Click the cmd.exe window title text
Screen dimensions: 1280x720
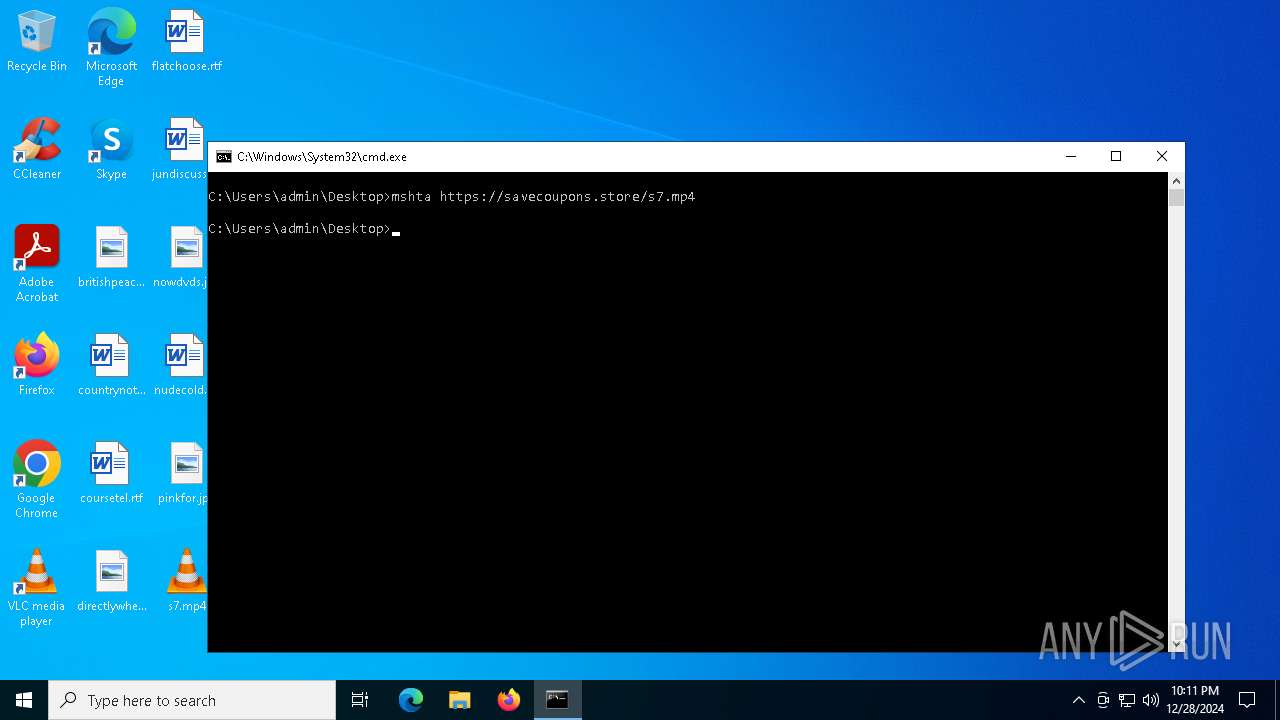click(322, 157)
